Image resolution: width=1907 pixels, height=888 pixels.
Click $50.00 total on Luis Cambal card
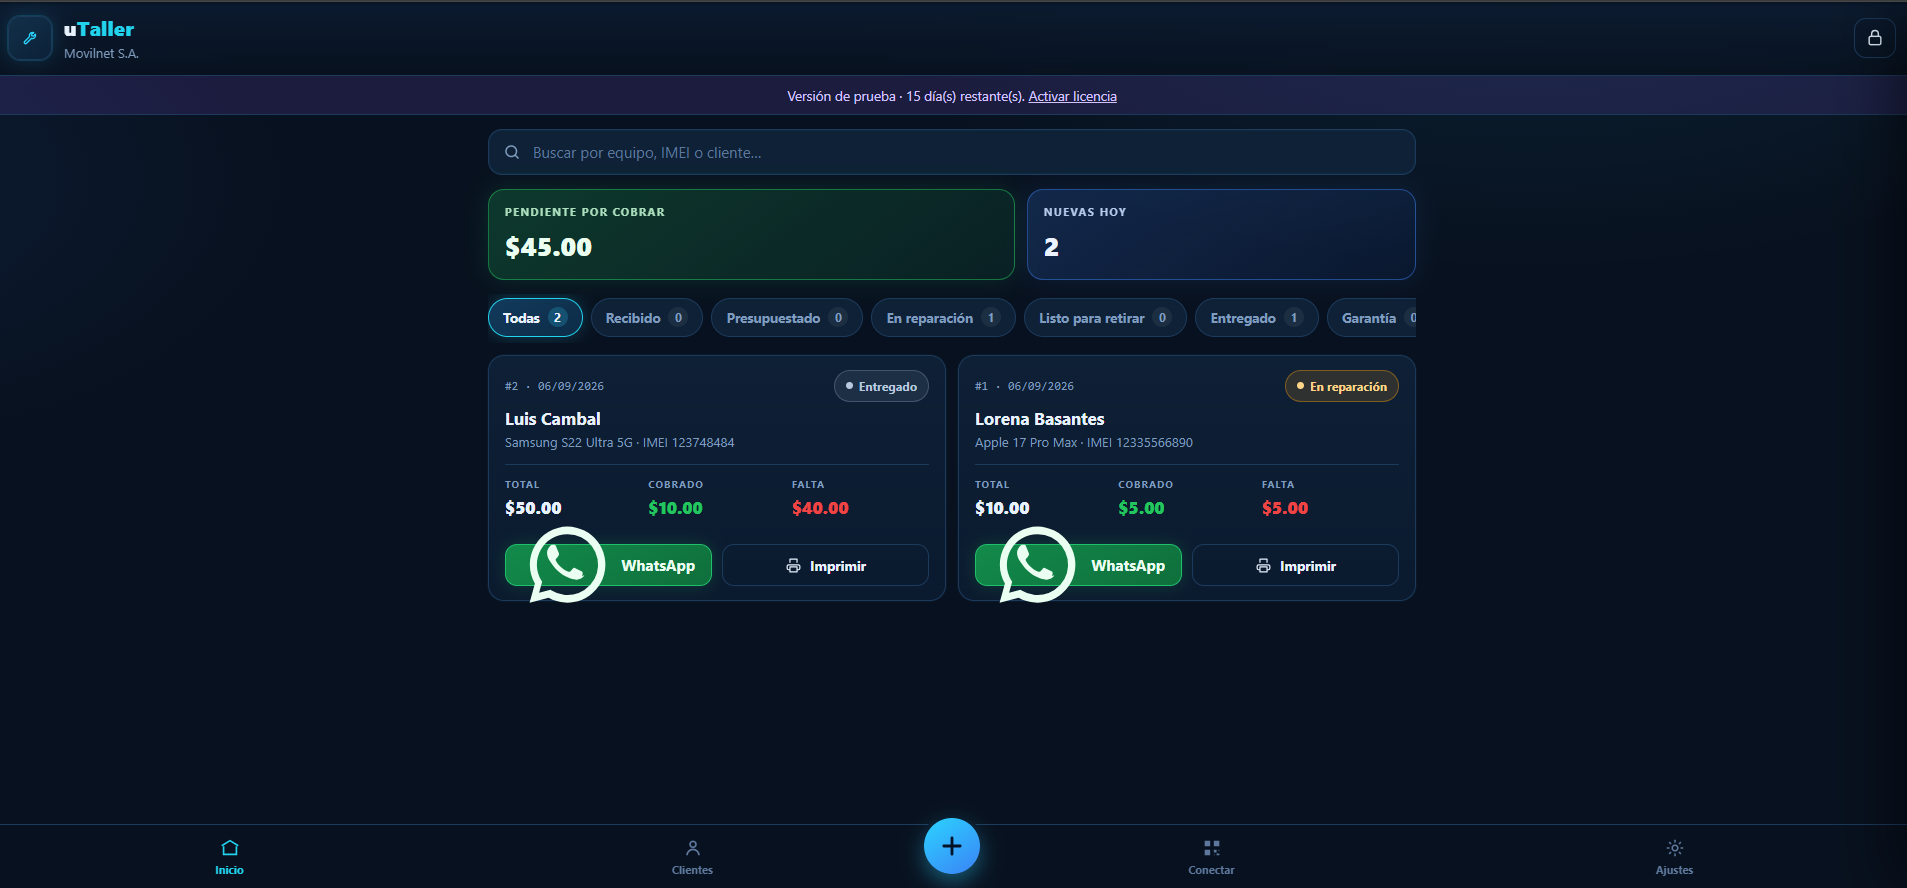(533, 508)
